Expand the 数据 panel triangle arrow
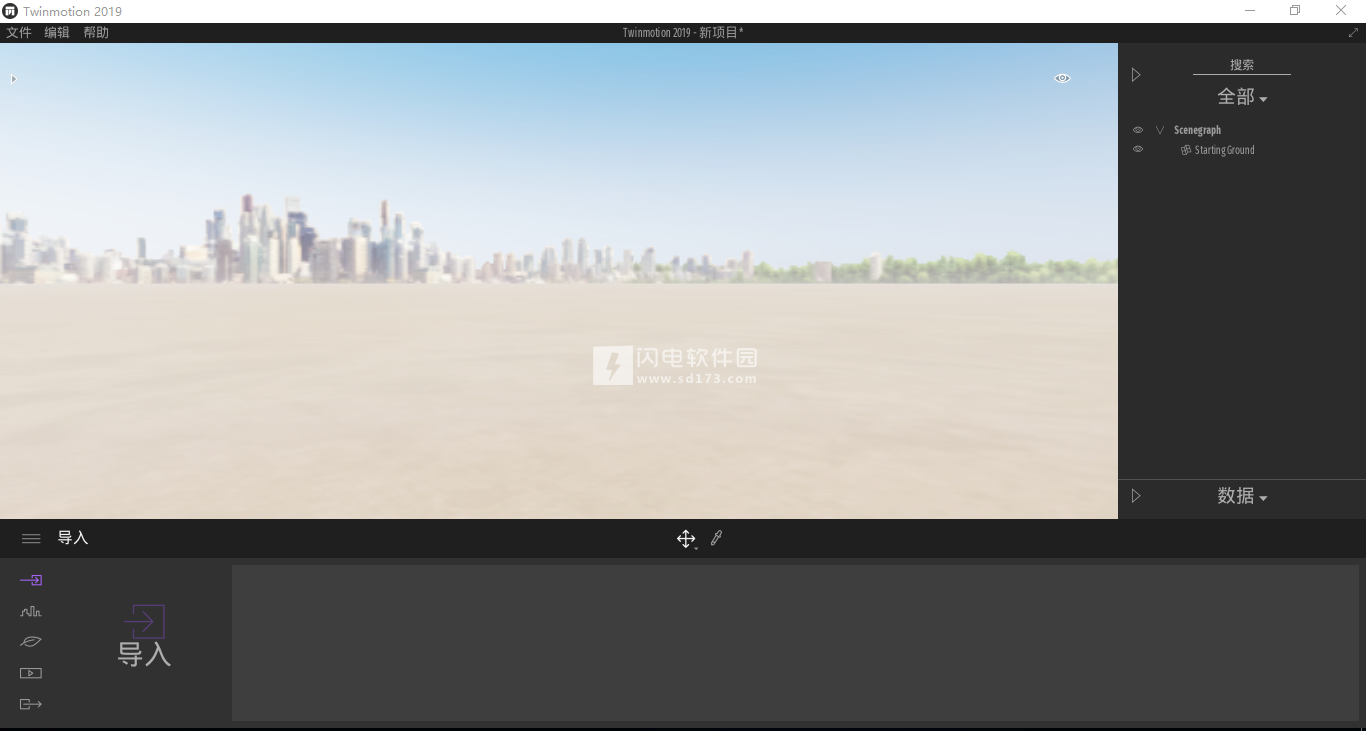 pyautogui.click(x=1136, y=496)
